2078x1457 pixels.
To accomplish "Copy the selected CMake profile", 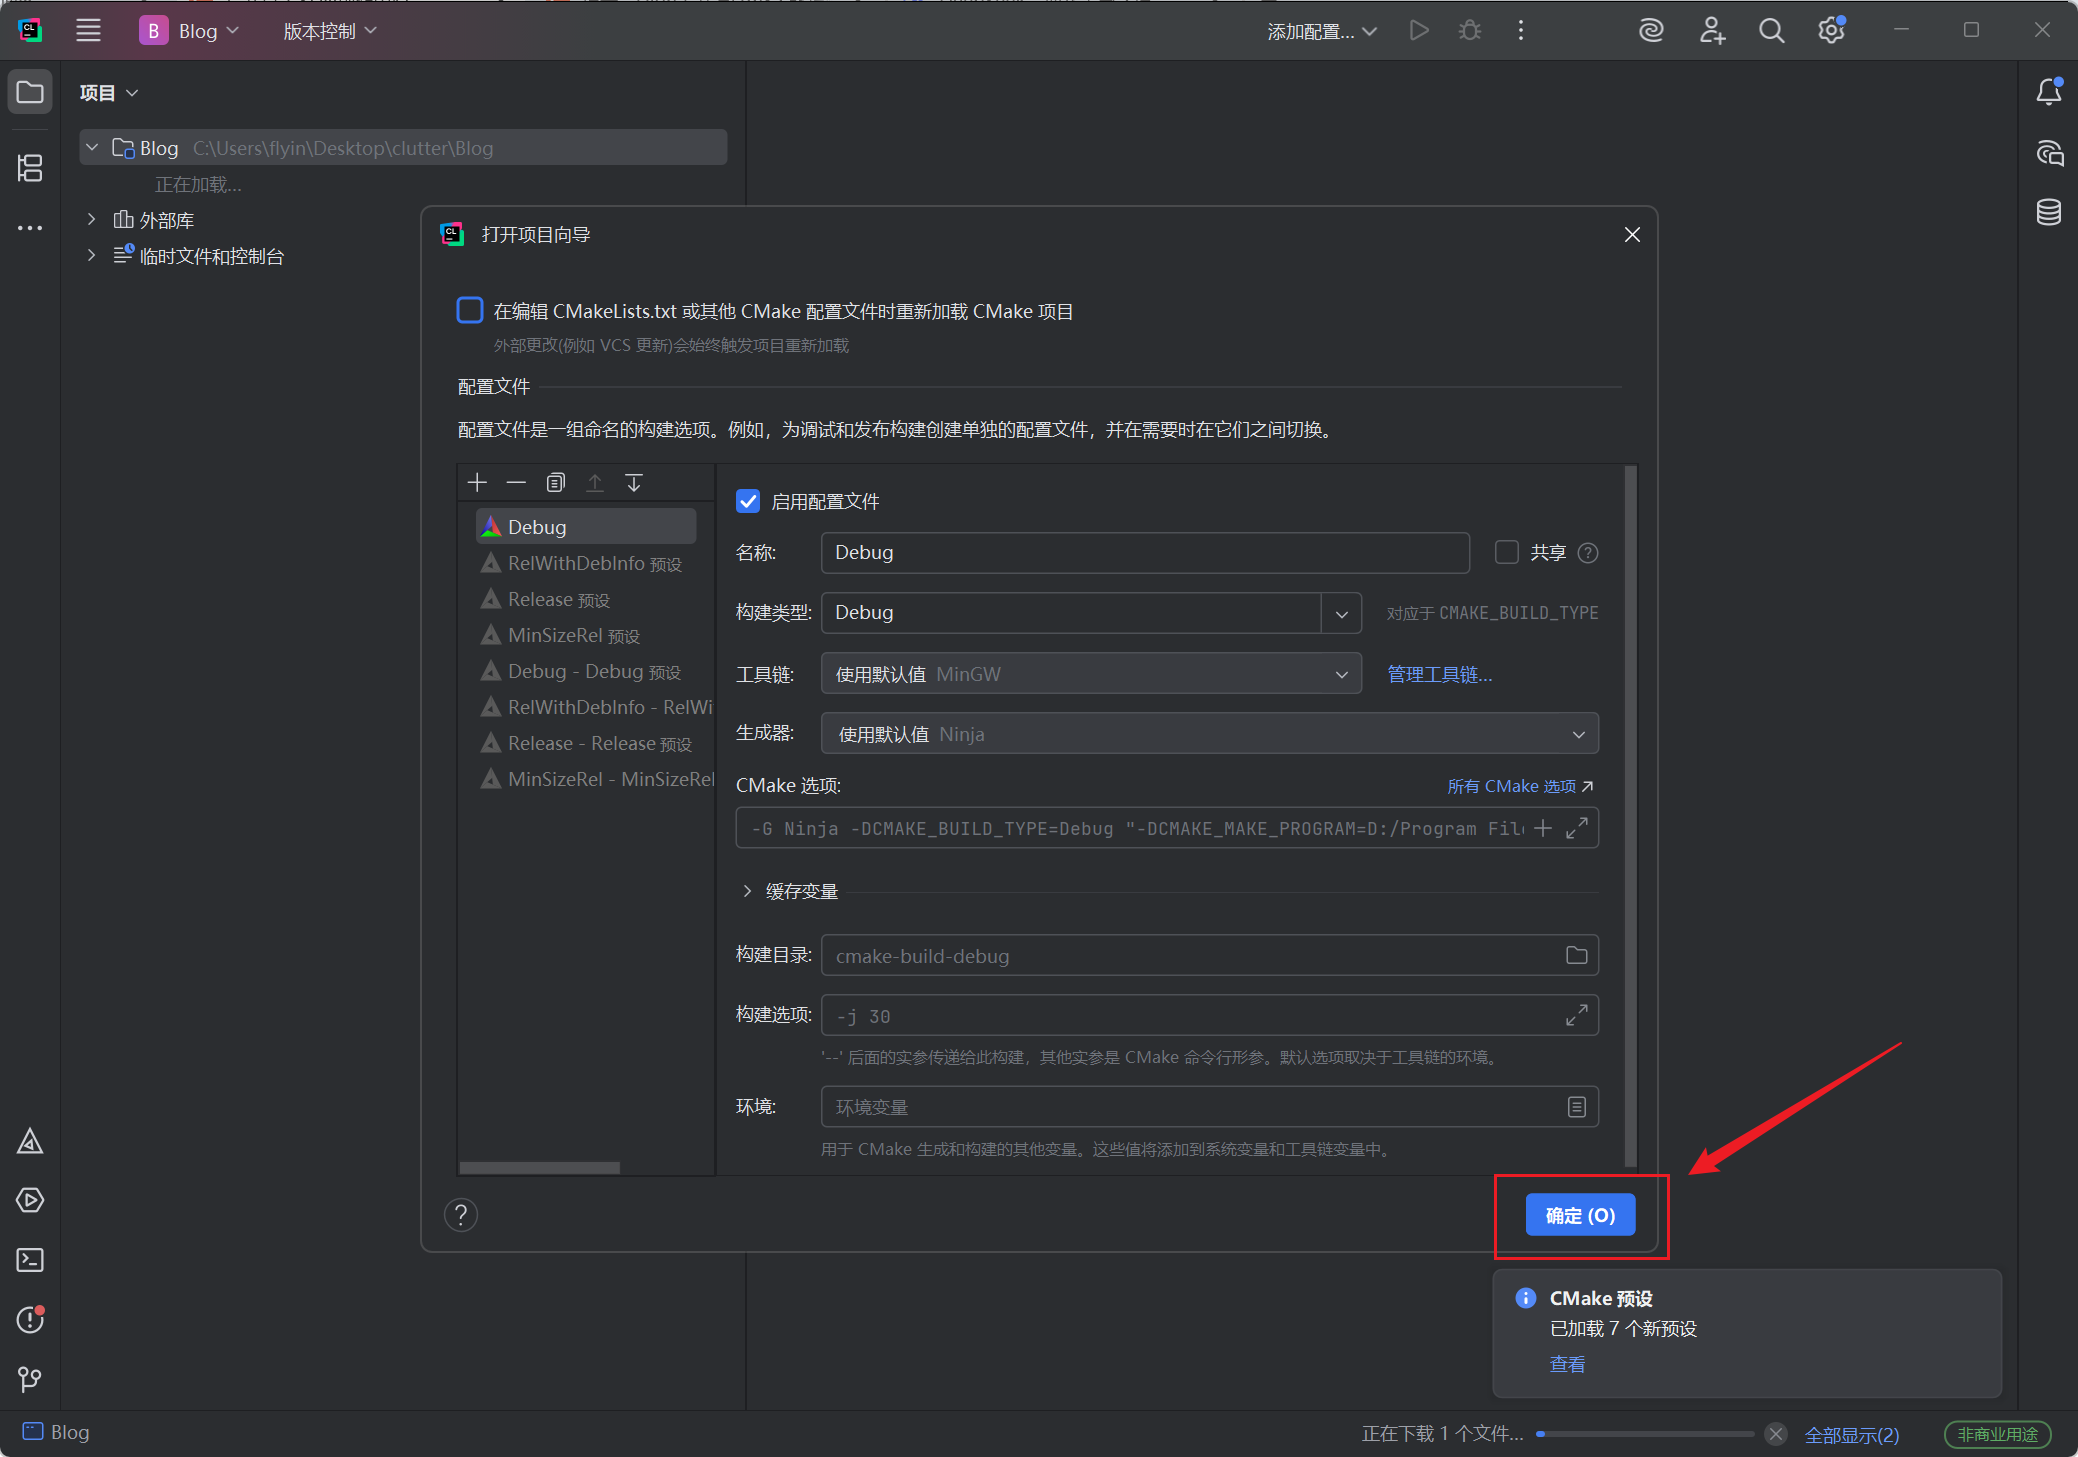I will [x=556, y=483].
